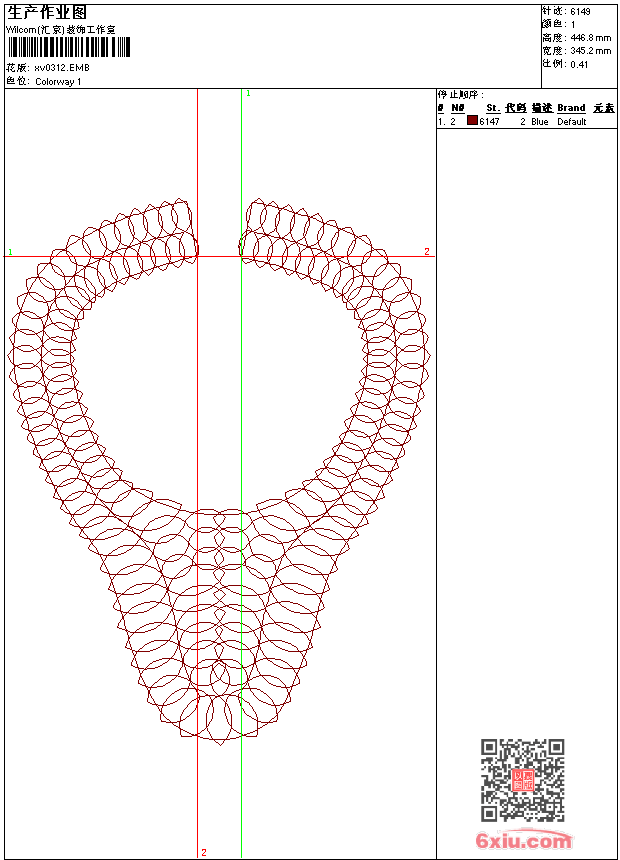Click the green marker 1 at left edge
Screen dimensions: 620x860
coord(10,252)
